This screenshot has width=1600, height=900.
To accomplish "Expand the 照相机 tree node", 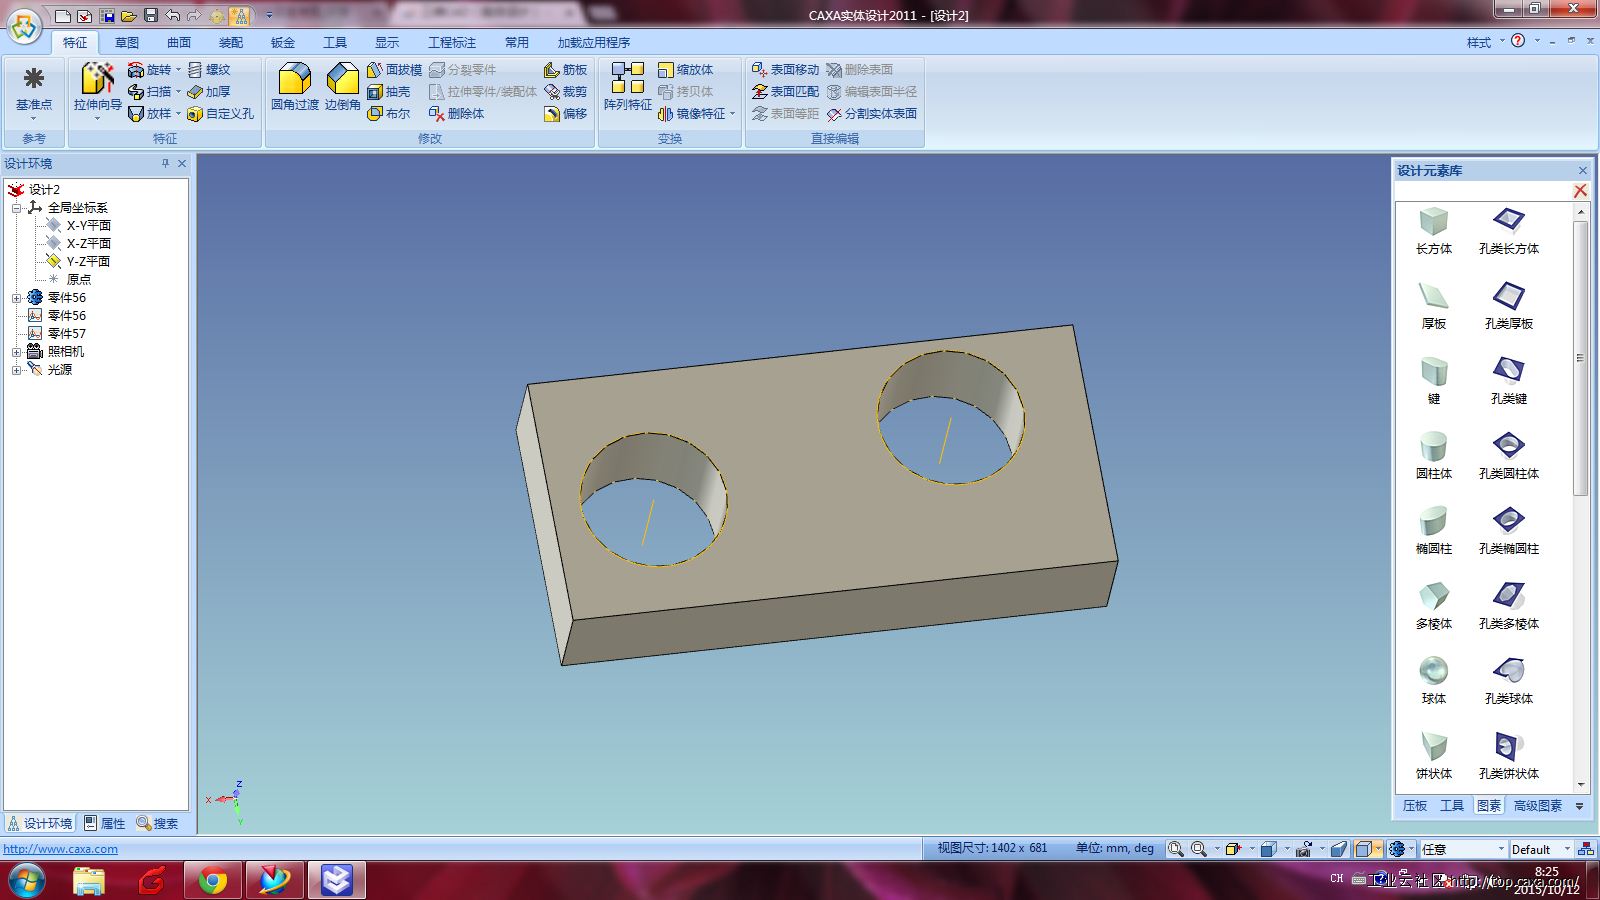I will (x=17, y=352).
